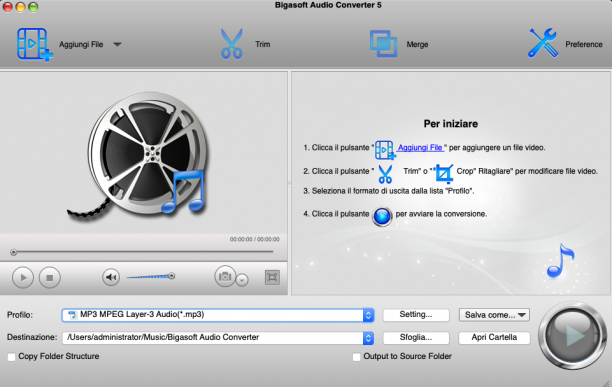612x387 pixels.
Task: Click the scissors icon in step 2 instructions
Action: tap(385, 174)
